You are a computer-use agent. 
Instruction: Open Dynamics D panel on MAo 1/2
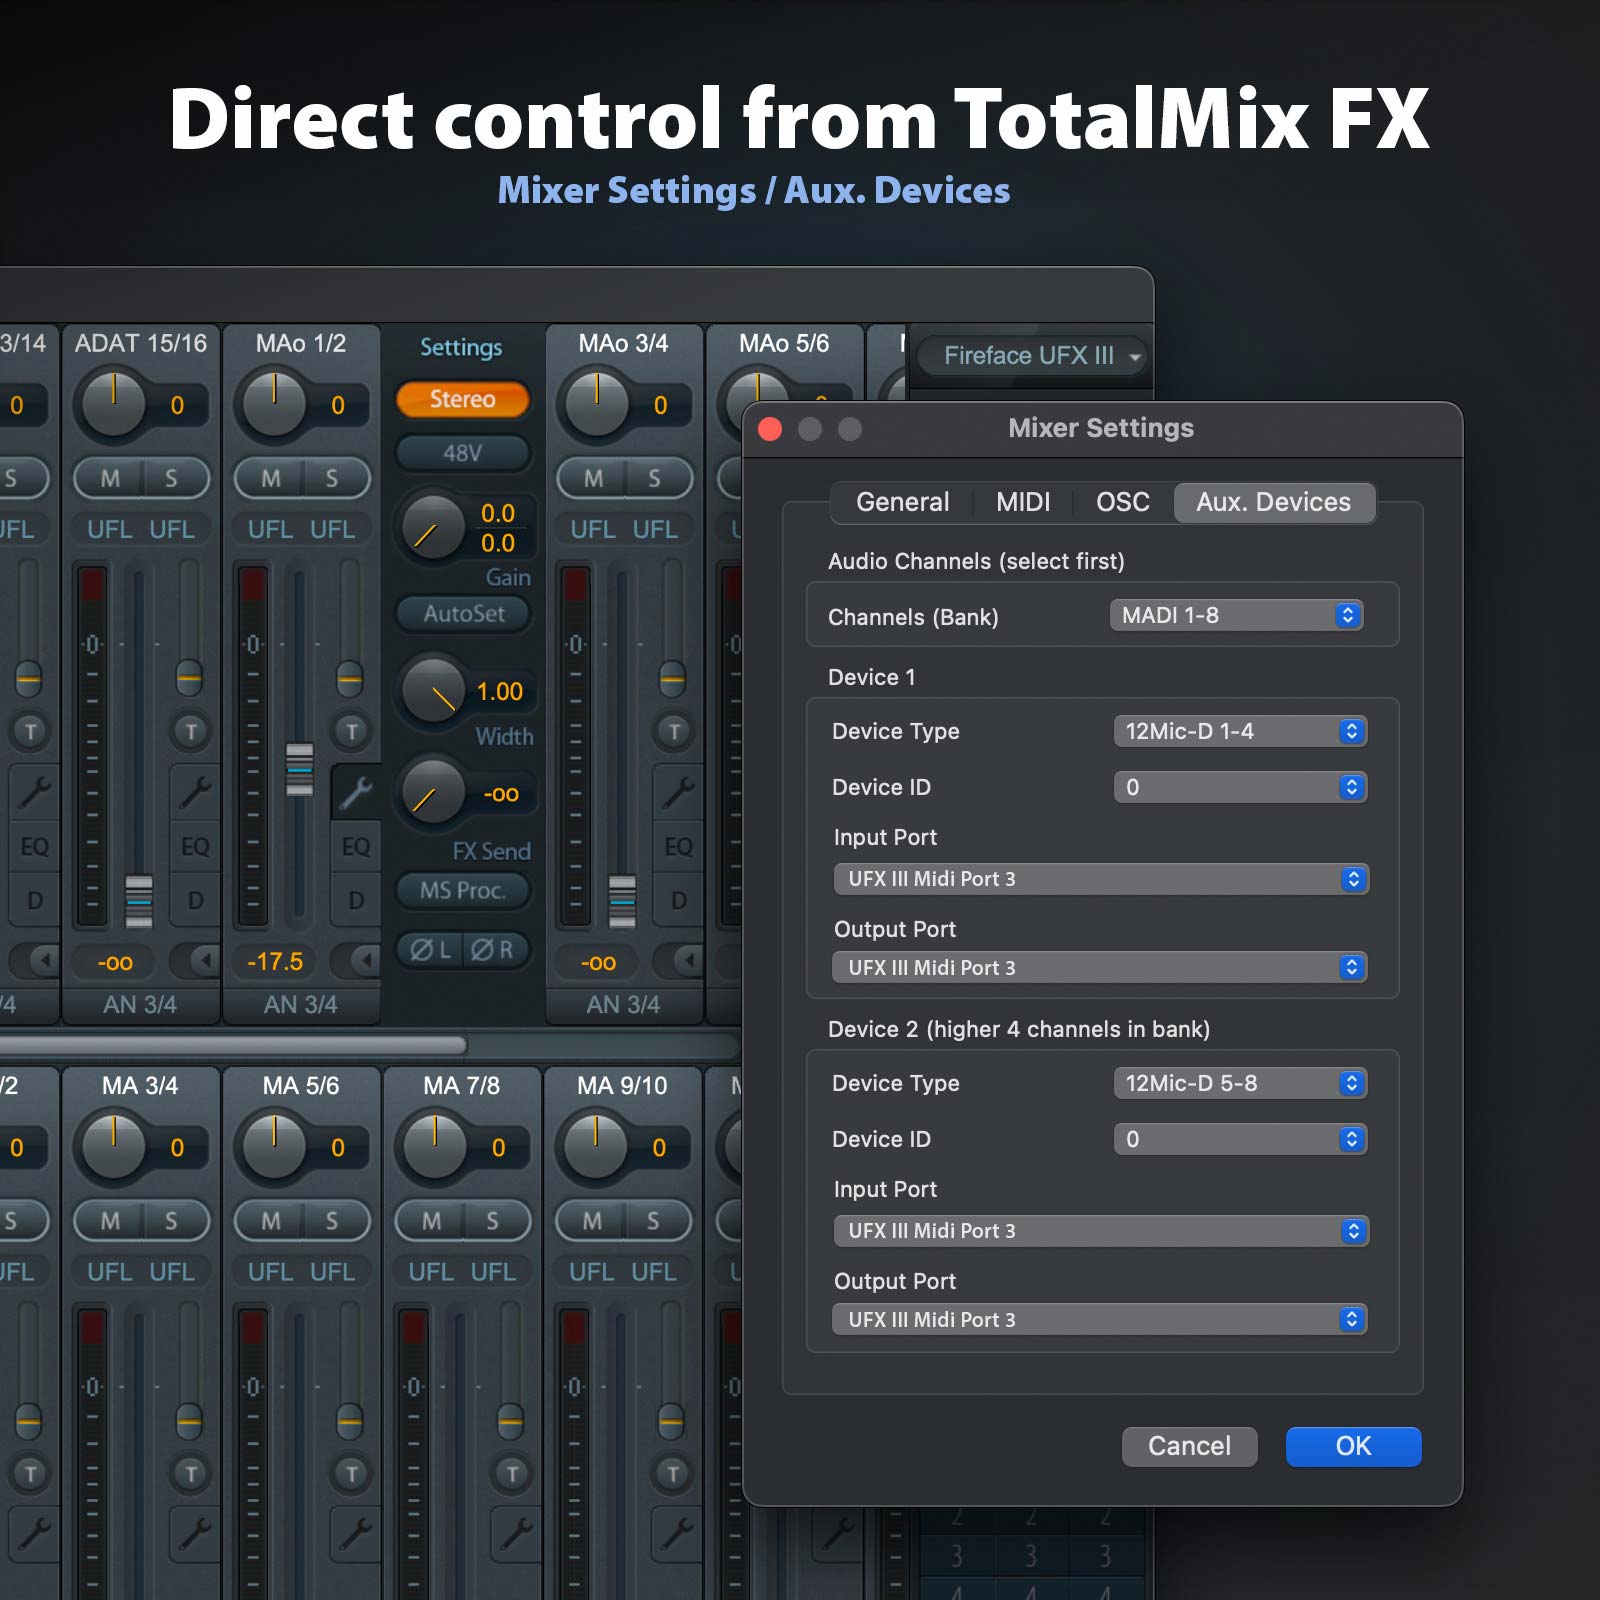click(356, 900)
